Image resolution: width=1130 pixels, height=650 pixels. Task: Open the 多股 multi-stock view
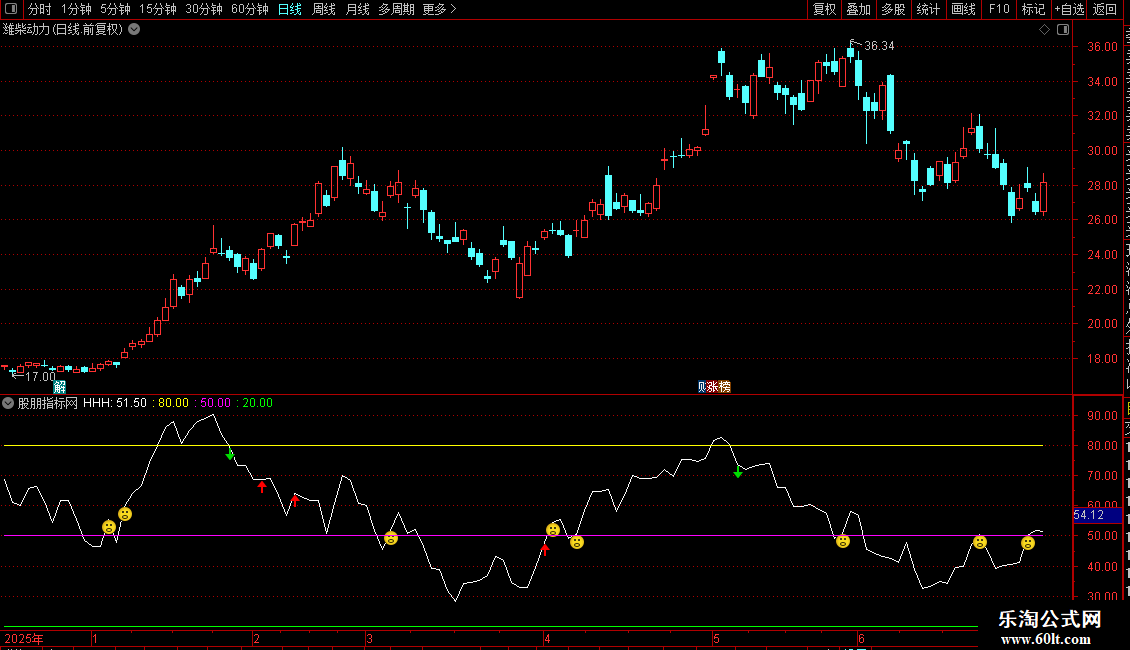893,9
